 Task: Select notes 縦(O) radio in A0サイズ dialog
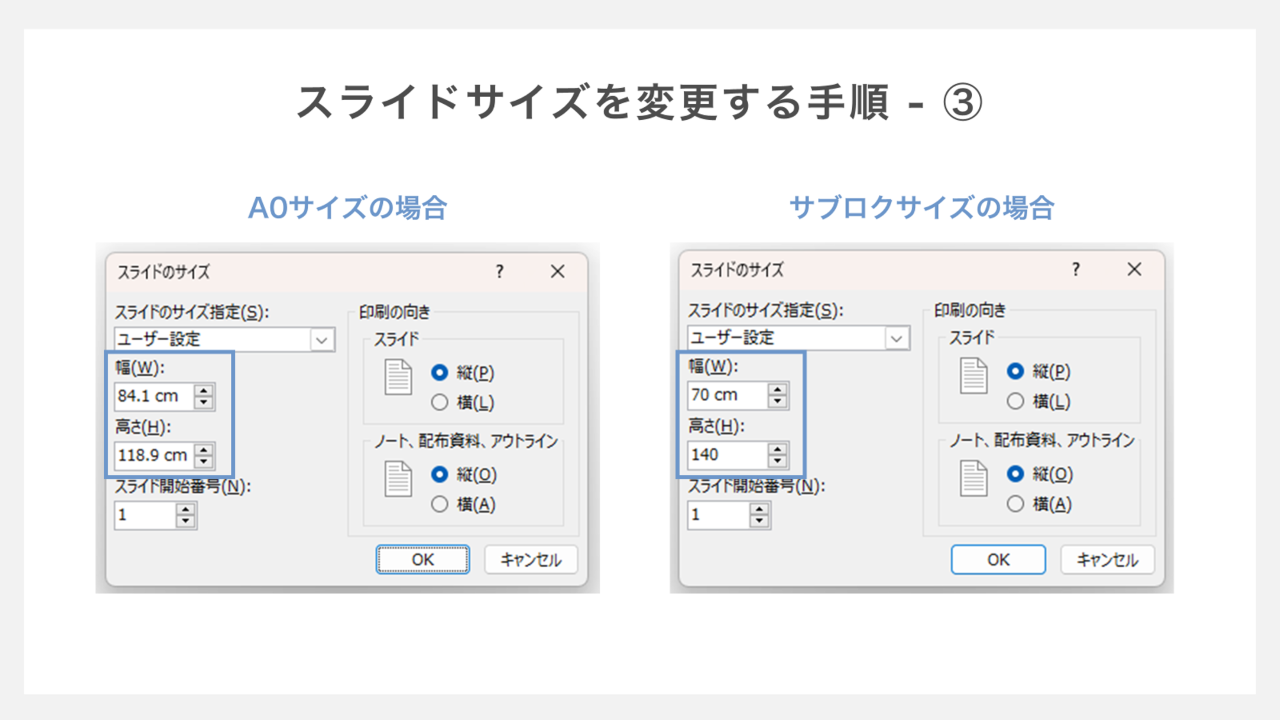point(439,475)
